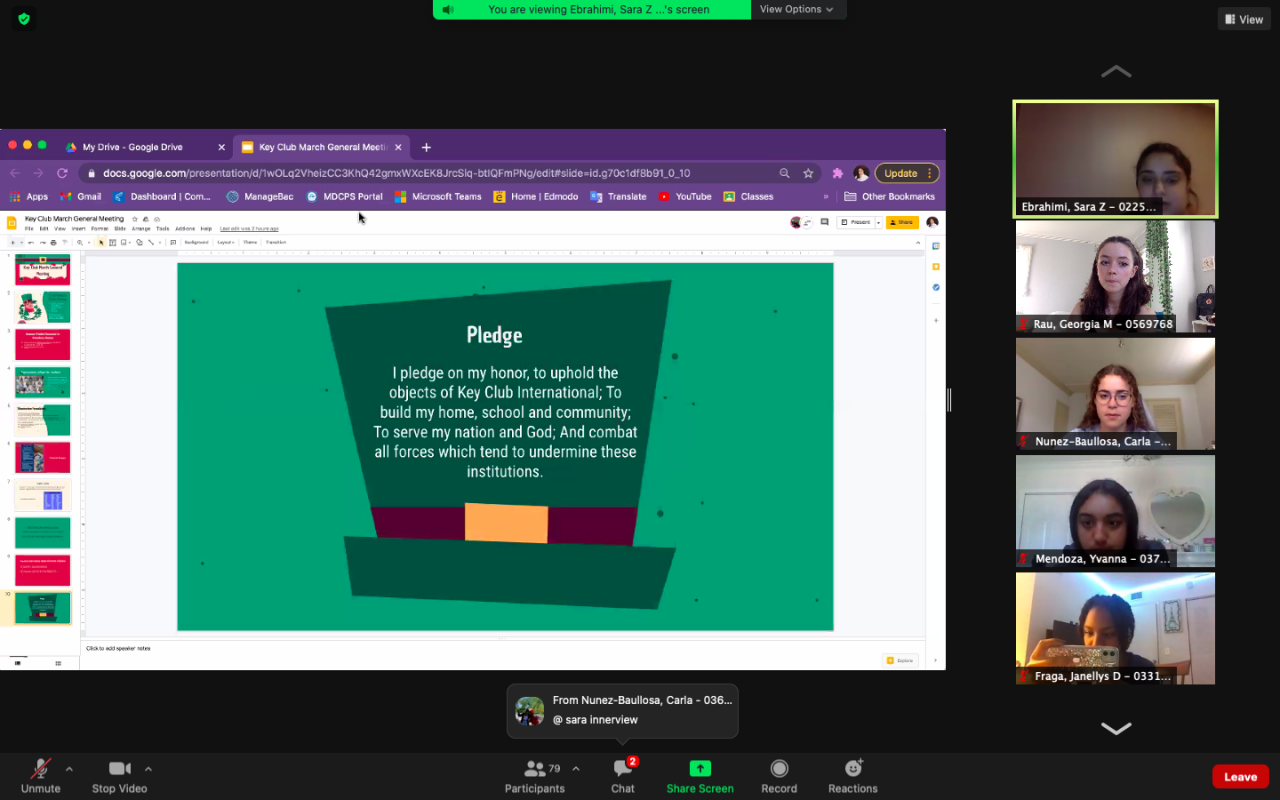Open the Insert menu in Slides

click(x=79, y=229)
